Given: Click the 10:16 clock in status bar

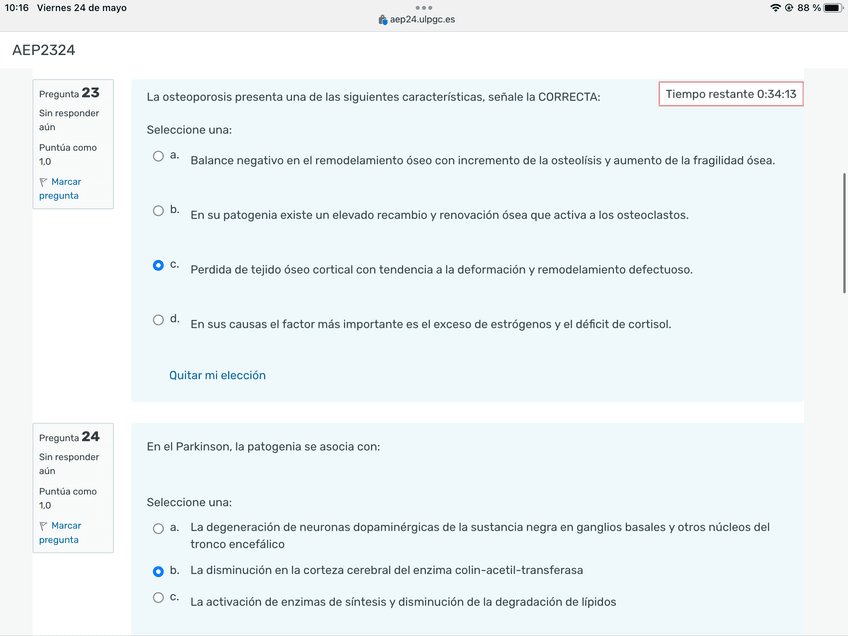Looking at the screenshot, I should 17,8.
